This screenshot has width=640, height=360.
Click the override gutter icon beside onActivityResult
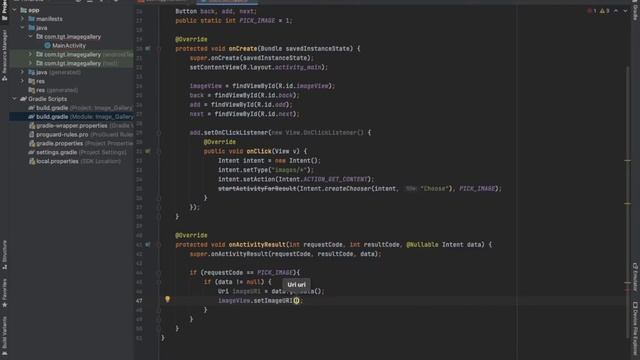tap(148, 244)
